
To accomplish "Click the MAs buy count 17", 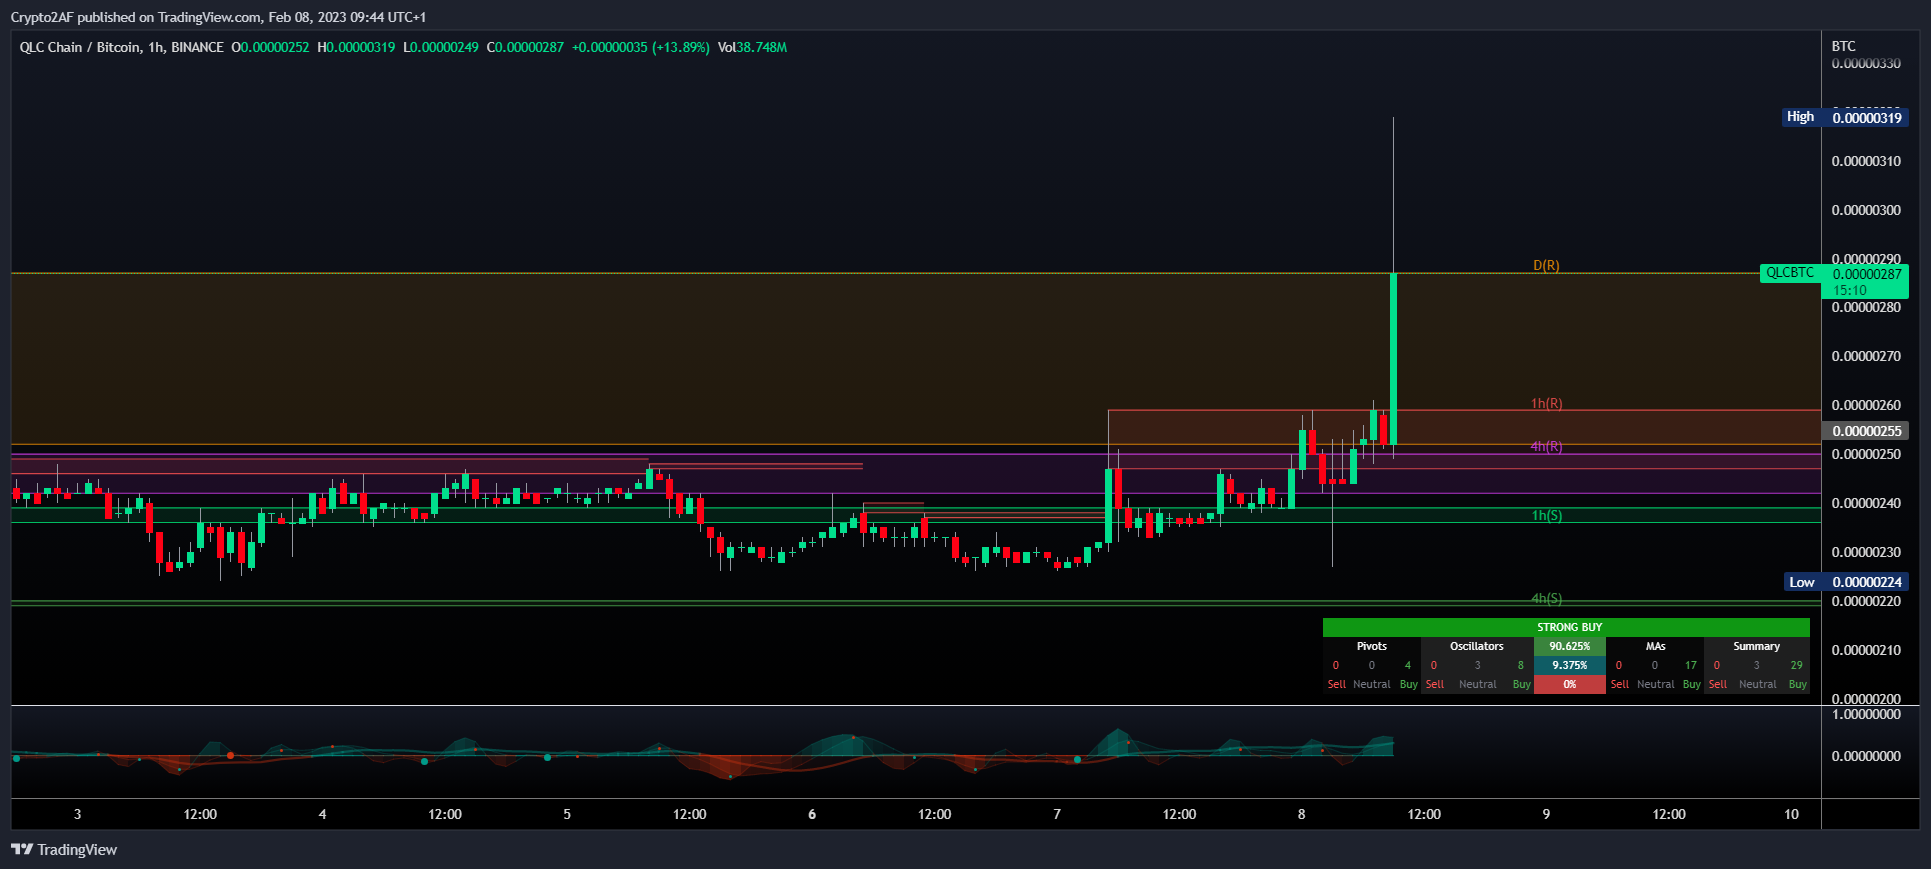I will pyautogui.click(x=1691, y=665).
